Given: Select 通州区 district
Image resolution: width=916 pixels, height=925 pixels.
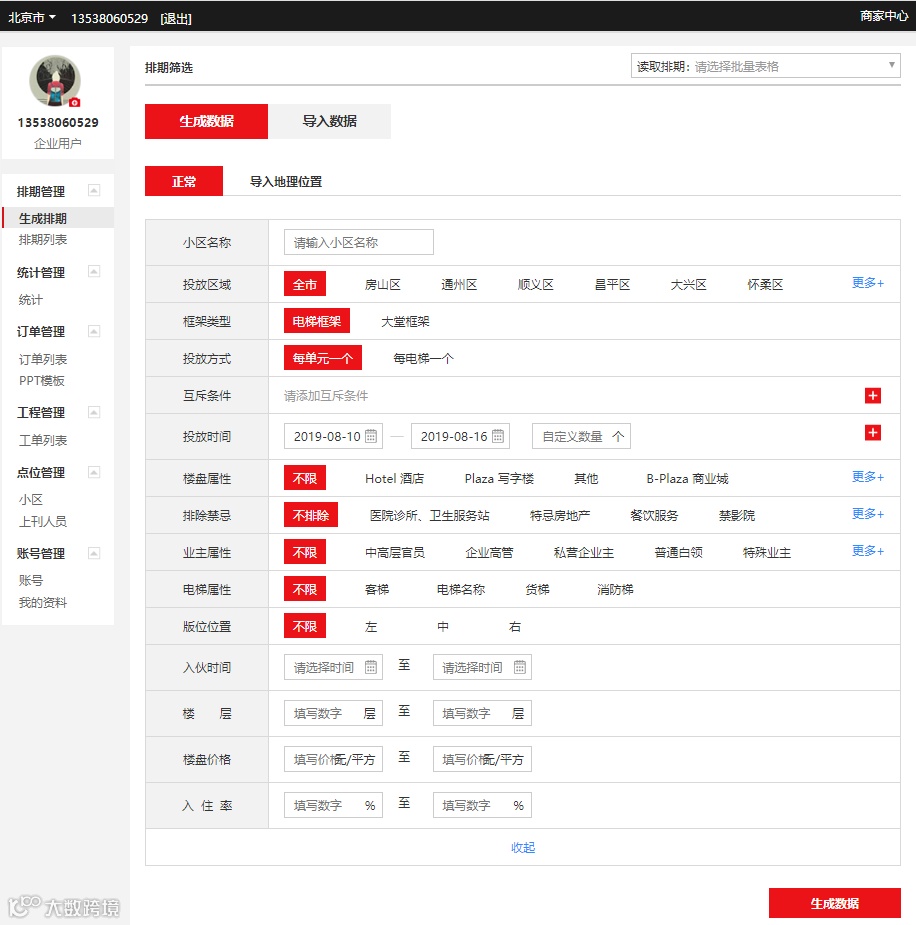Looking at the screenshot, I should 459,284.
